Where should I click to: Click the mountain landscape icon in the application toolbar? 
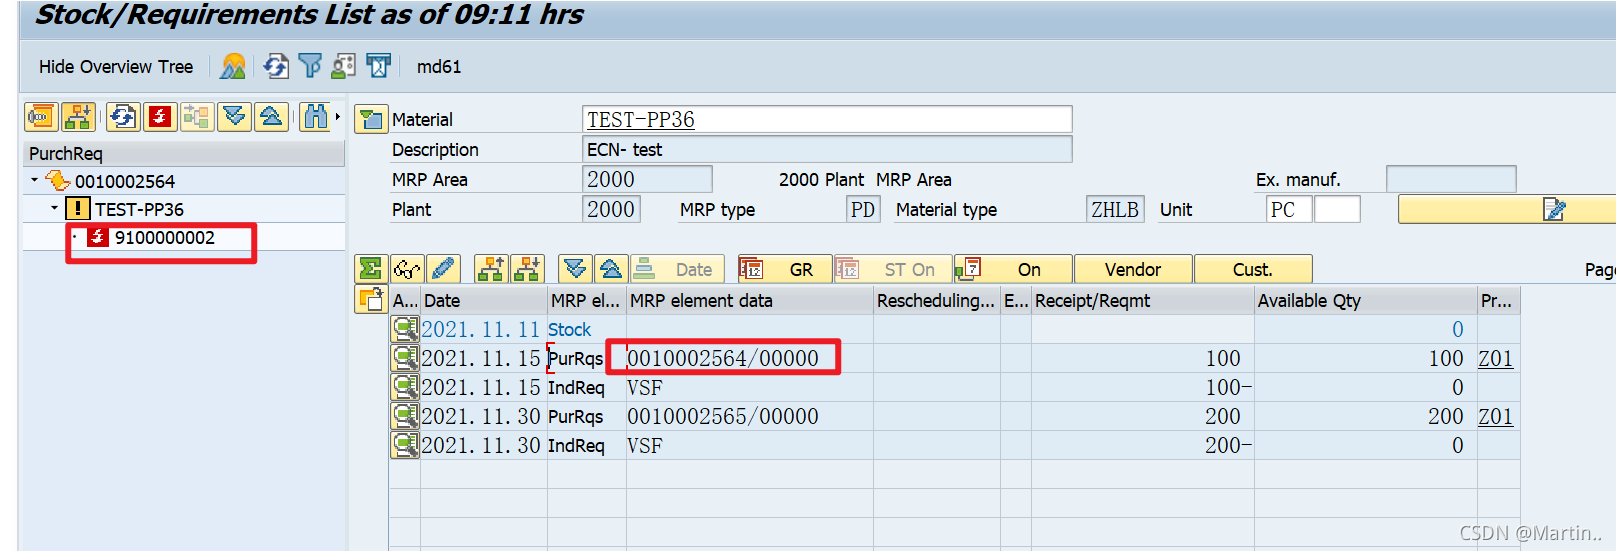pos(233,67)
